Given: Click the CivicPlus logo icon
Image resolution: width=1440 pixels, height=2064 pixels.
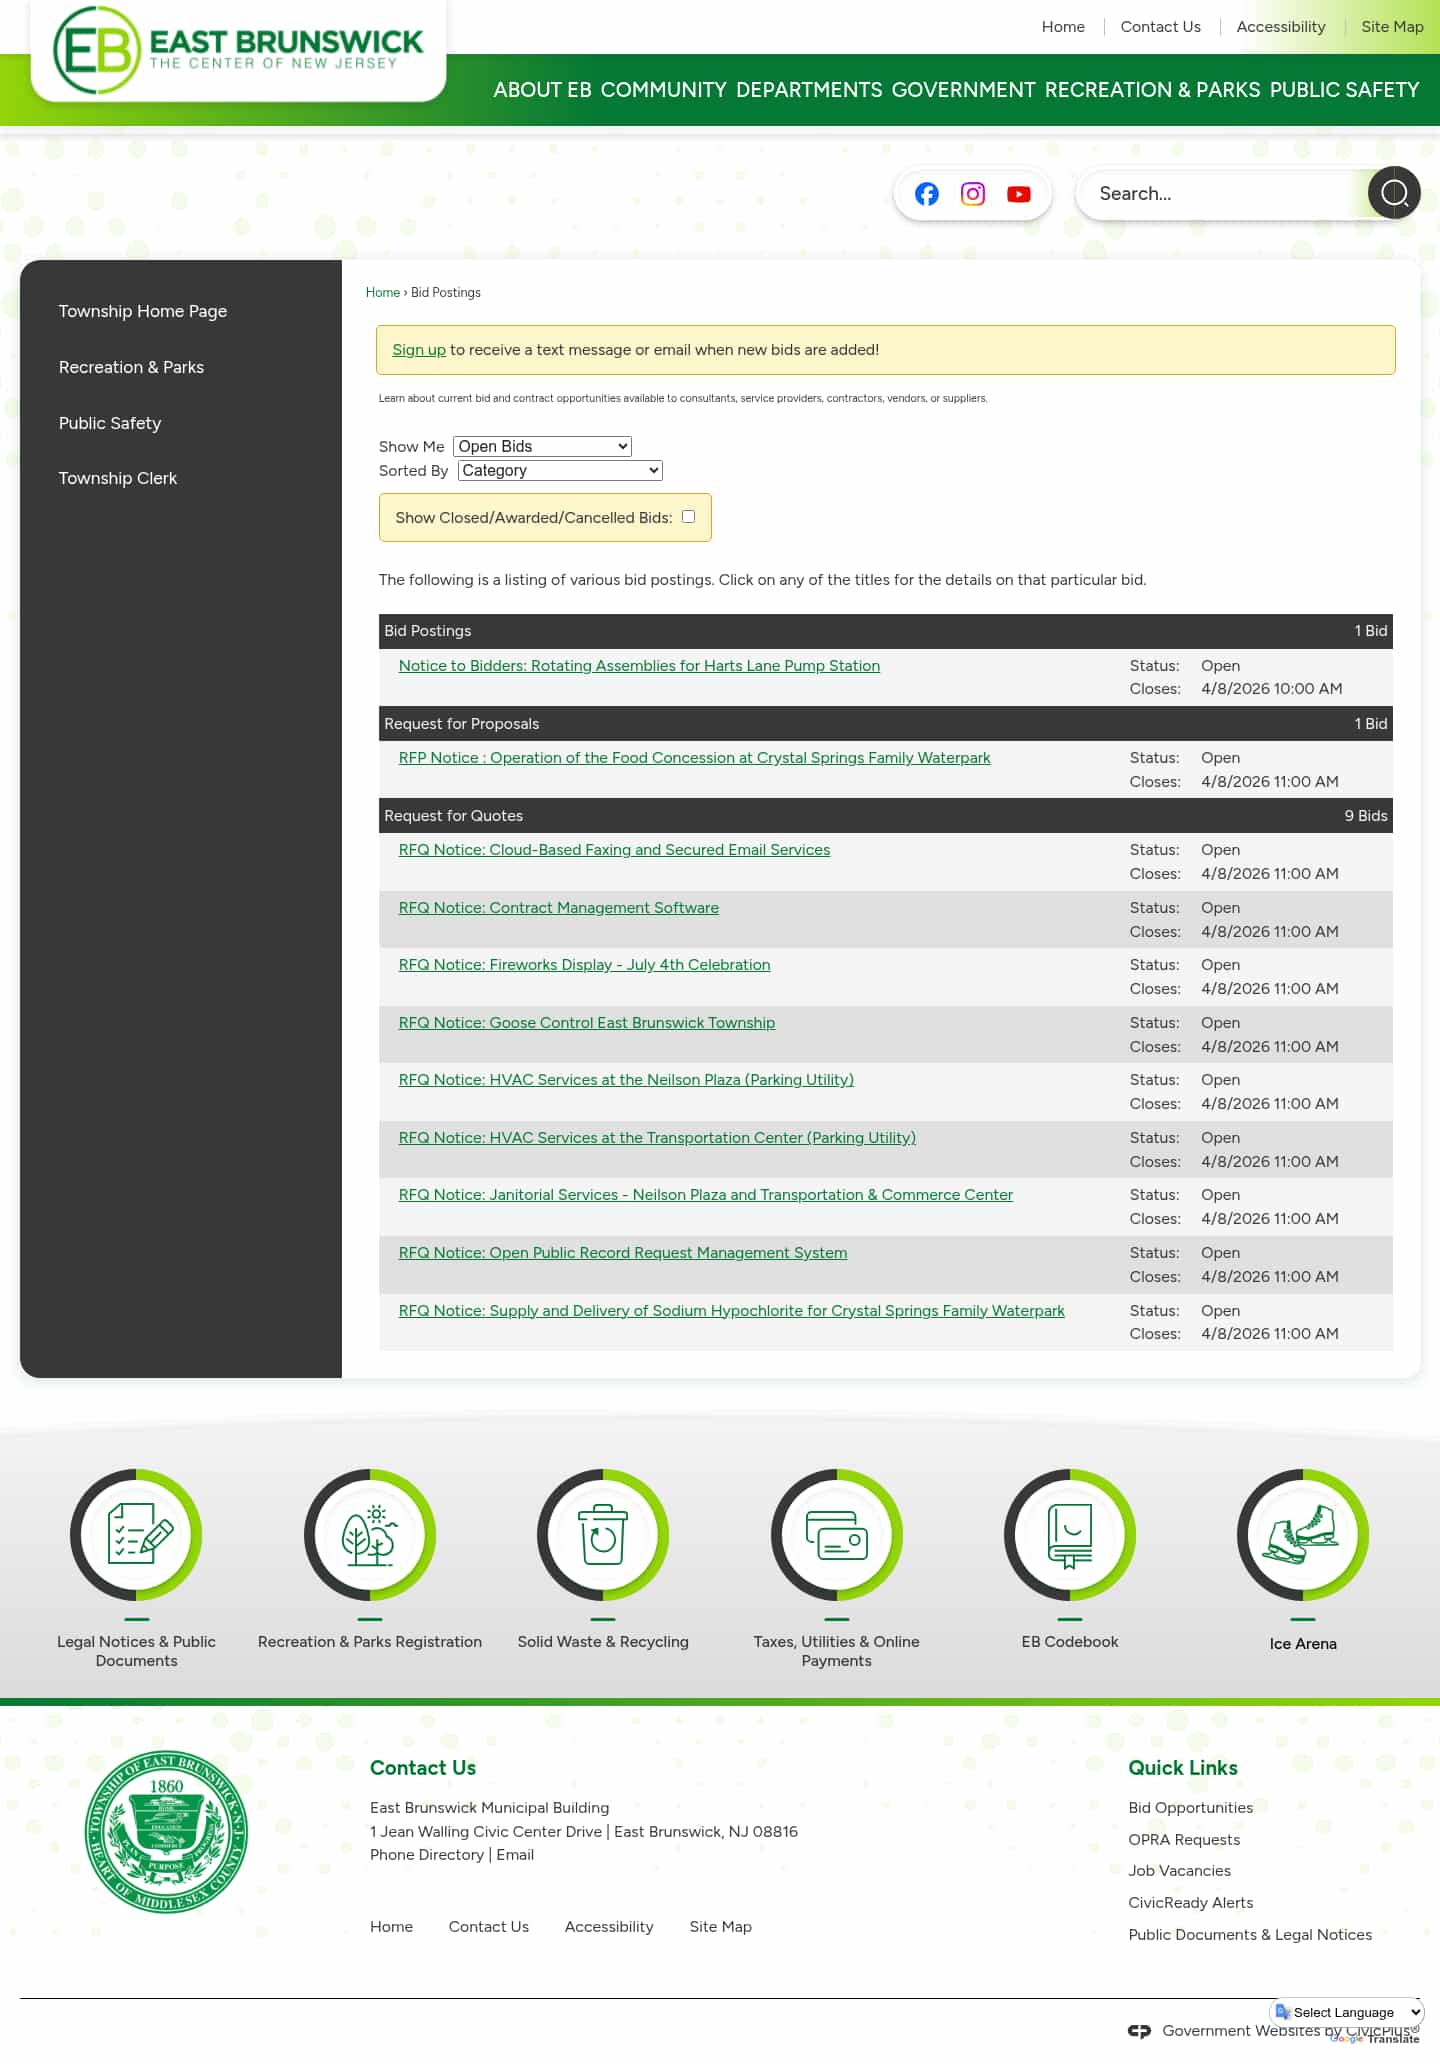Looking at the screenshot, I should point(1139,2031).
